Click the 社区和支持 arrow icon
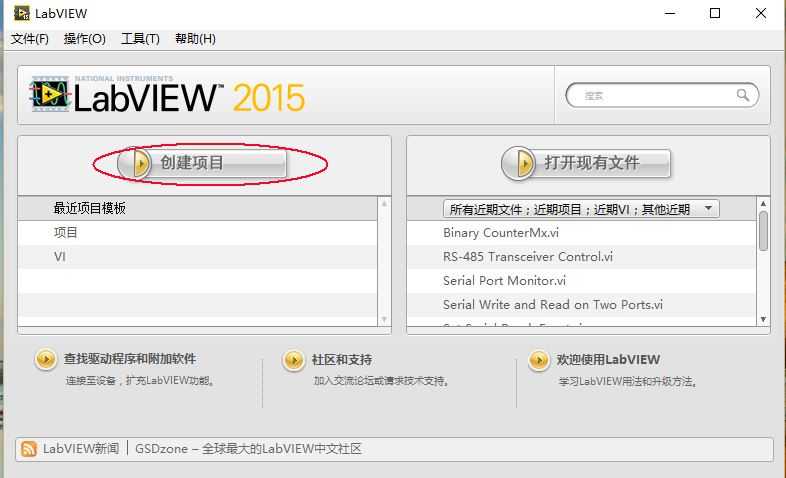 pyautogui.click(x=293, y=360)
